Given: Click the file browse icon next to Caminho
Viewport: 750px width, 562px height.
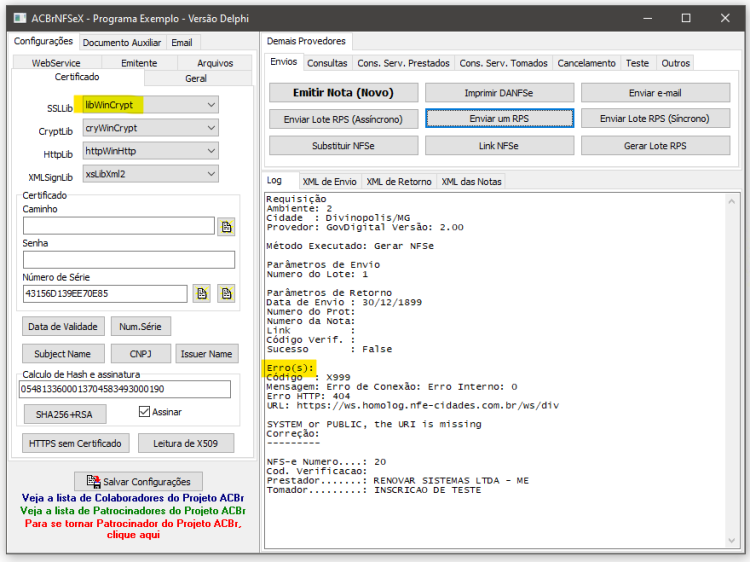Looking at the screenshot, I should point(226,227).
